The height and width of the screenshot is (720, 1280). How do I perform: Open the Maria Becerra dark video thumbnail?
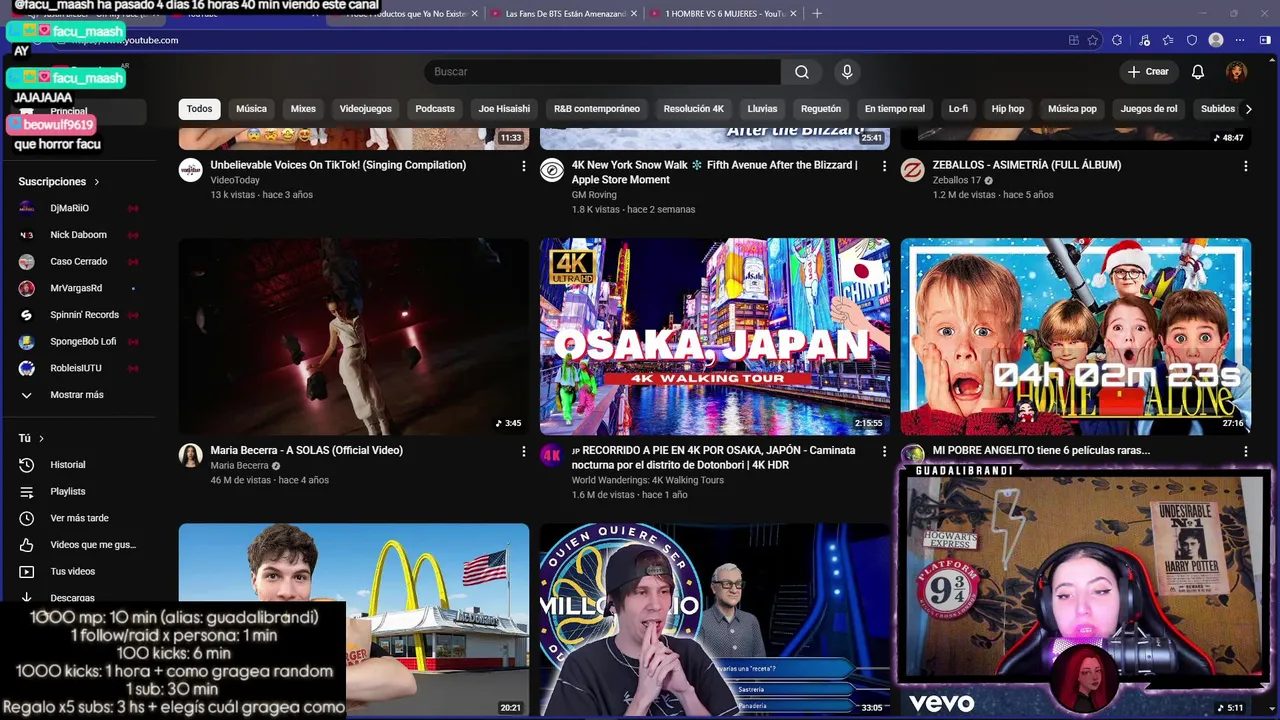(x=353, y=336)
